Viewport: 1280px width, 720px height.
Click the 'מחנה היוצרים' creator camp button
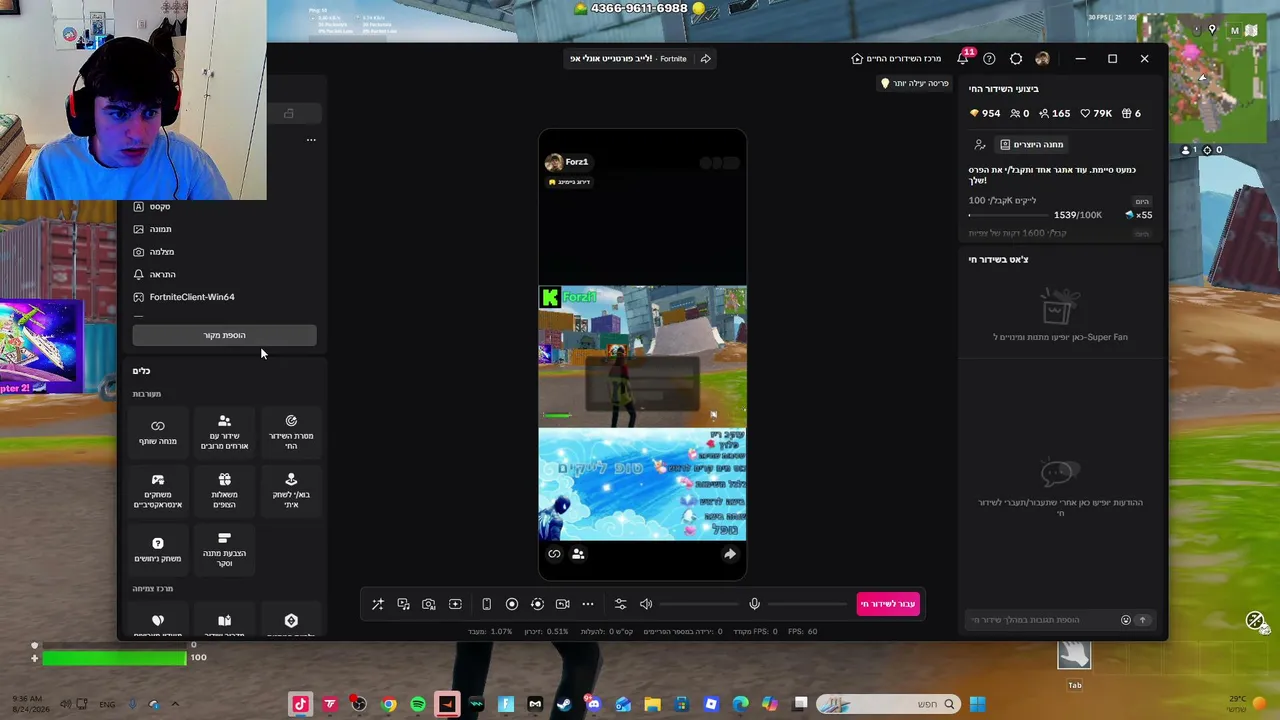(x=1031, y=144)
